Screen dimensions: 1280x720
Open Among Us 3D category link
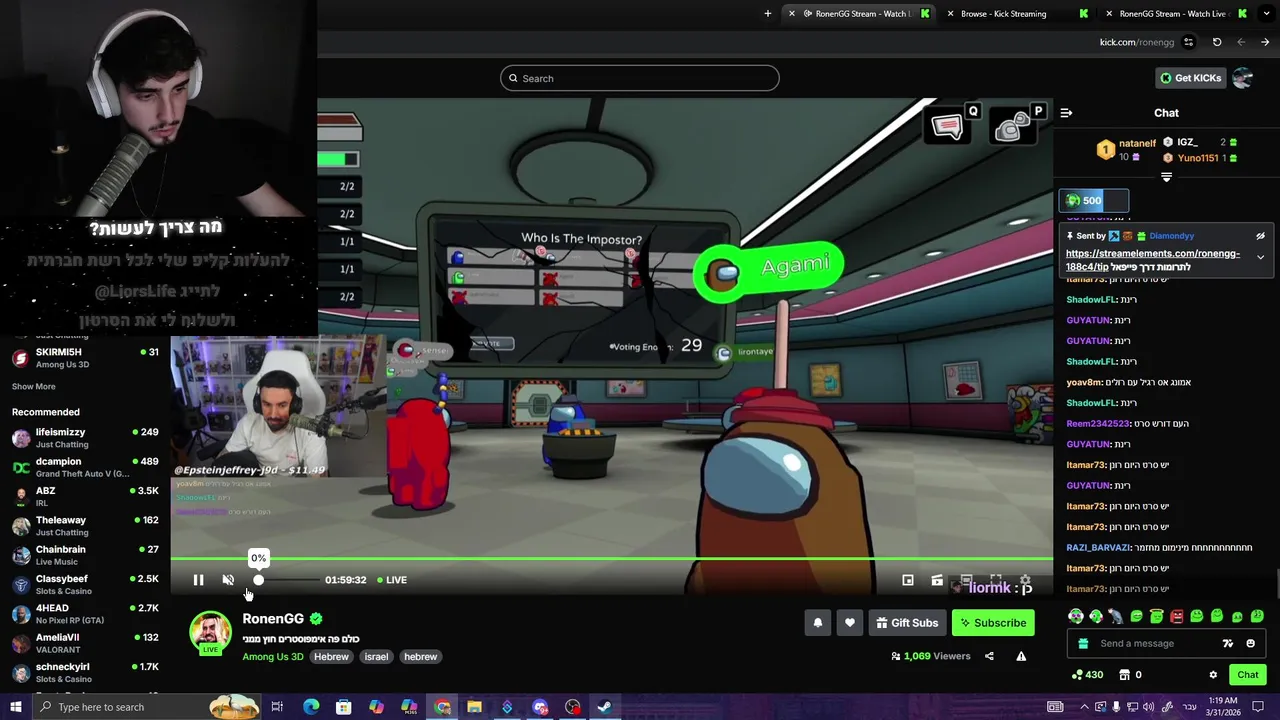(272, 657)
